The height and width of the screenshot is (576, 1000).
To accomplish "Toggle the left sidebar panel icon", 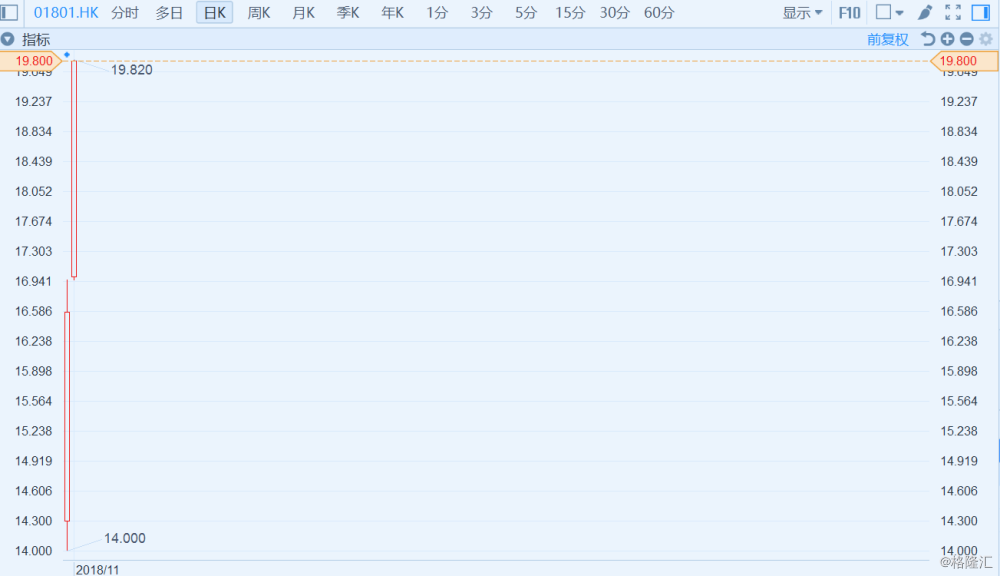I will [9, 12].
